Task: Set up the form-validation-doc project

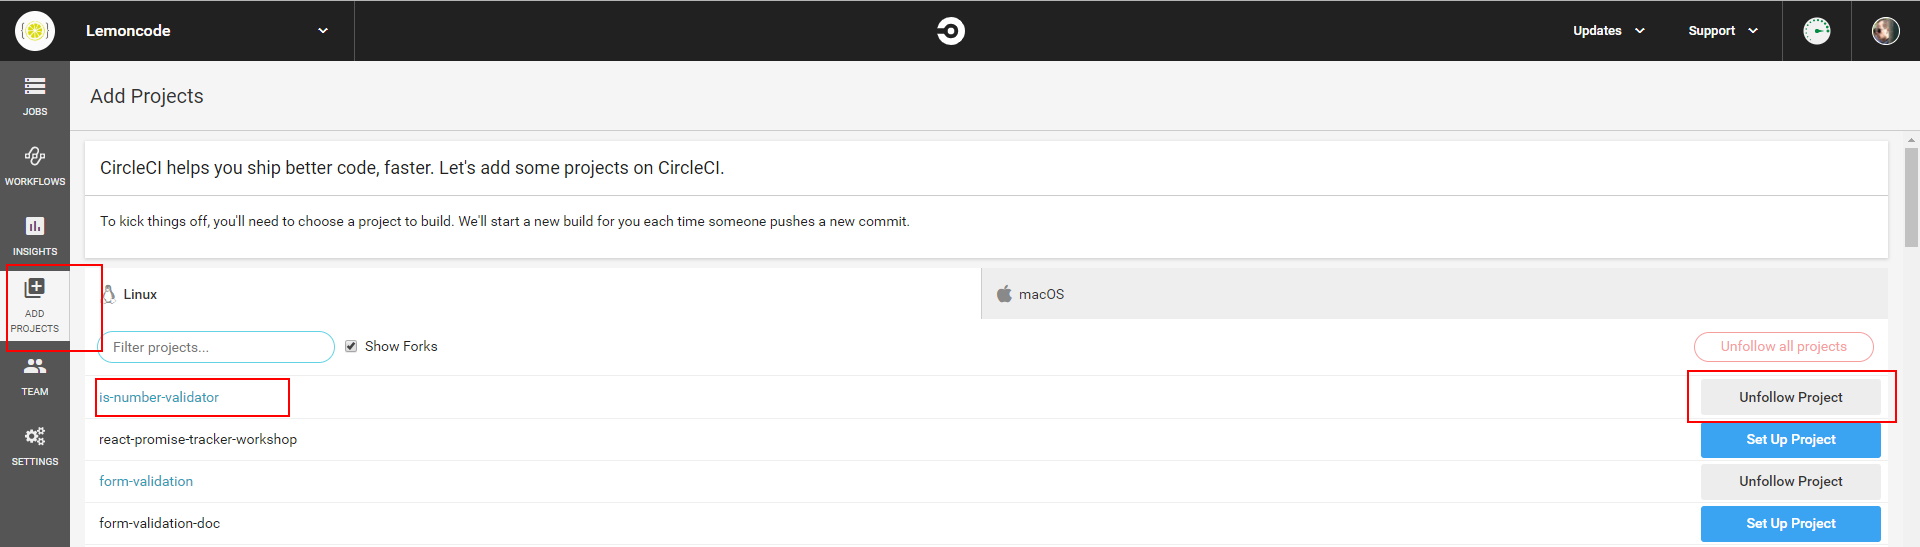Action: [1790, 523]
